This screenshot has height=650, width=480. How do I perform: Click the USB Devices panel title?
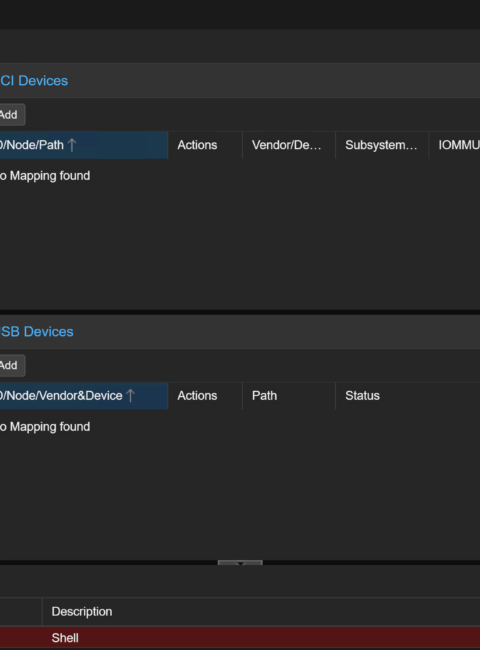coord(36,331)
